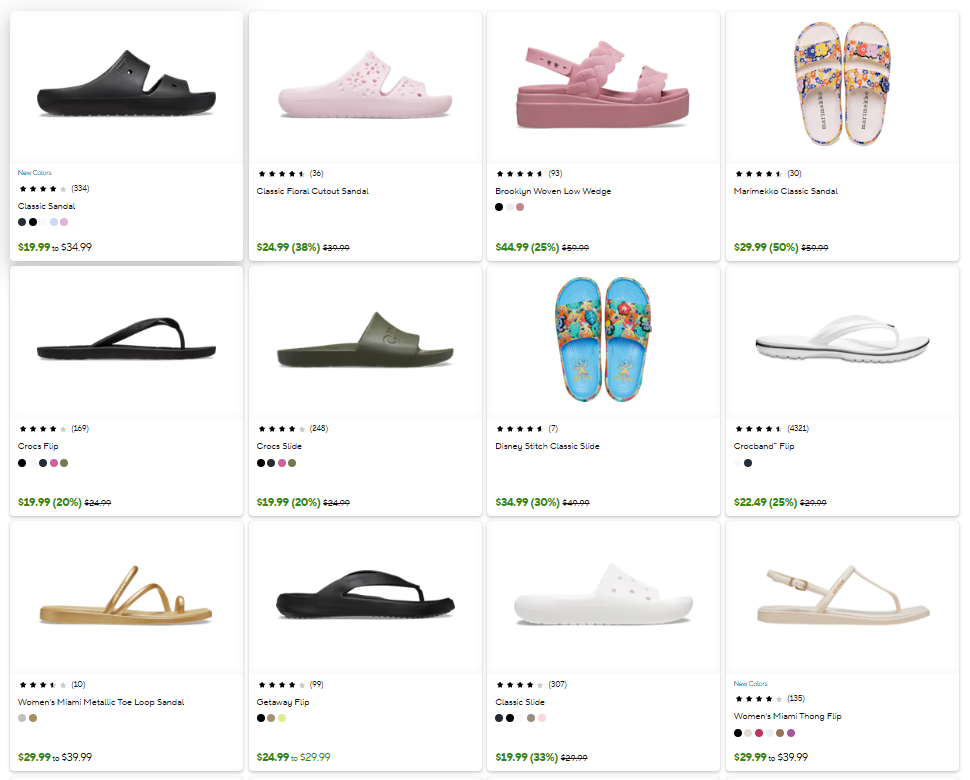Open the gold Miami Metallic Toe Loop image
Screen dimensions: 970x780
click(126, 598)
